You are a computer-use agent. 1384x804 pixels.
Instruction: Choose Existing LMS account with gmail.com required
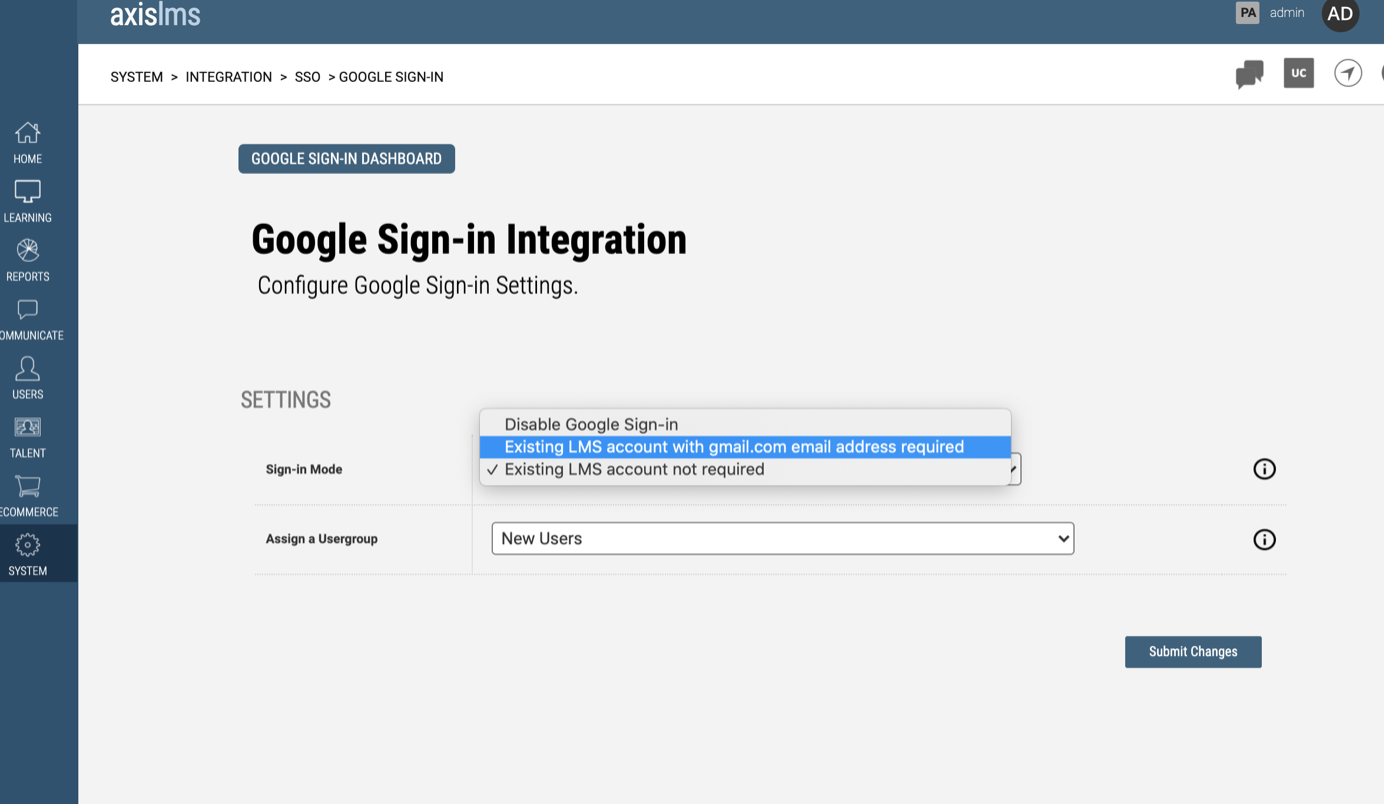[x=745, y=447]
